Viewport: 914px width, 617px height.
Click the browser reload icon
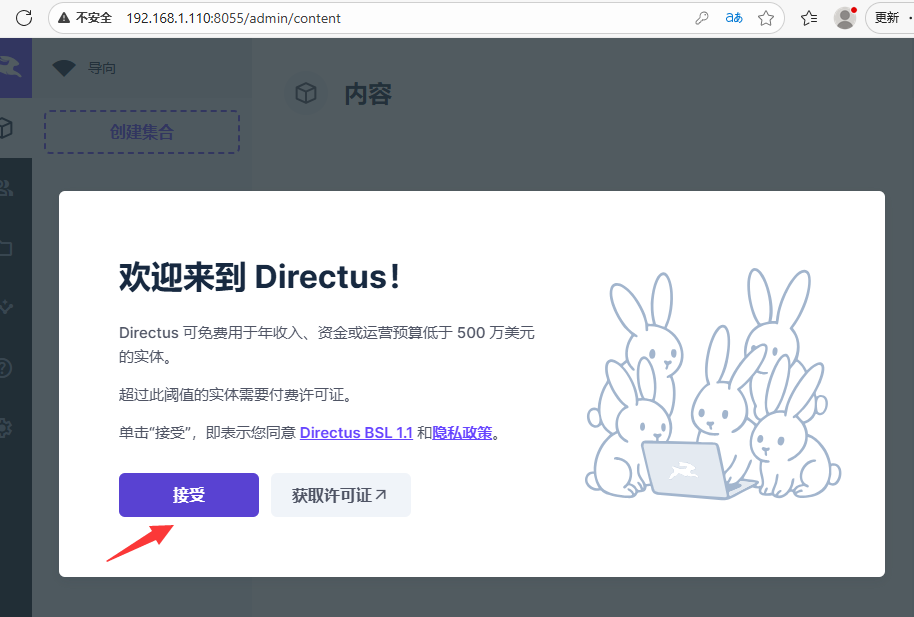coord(24,18)
